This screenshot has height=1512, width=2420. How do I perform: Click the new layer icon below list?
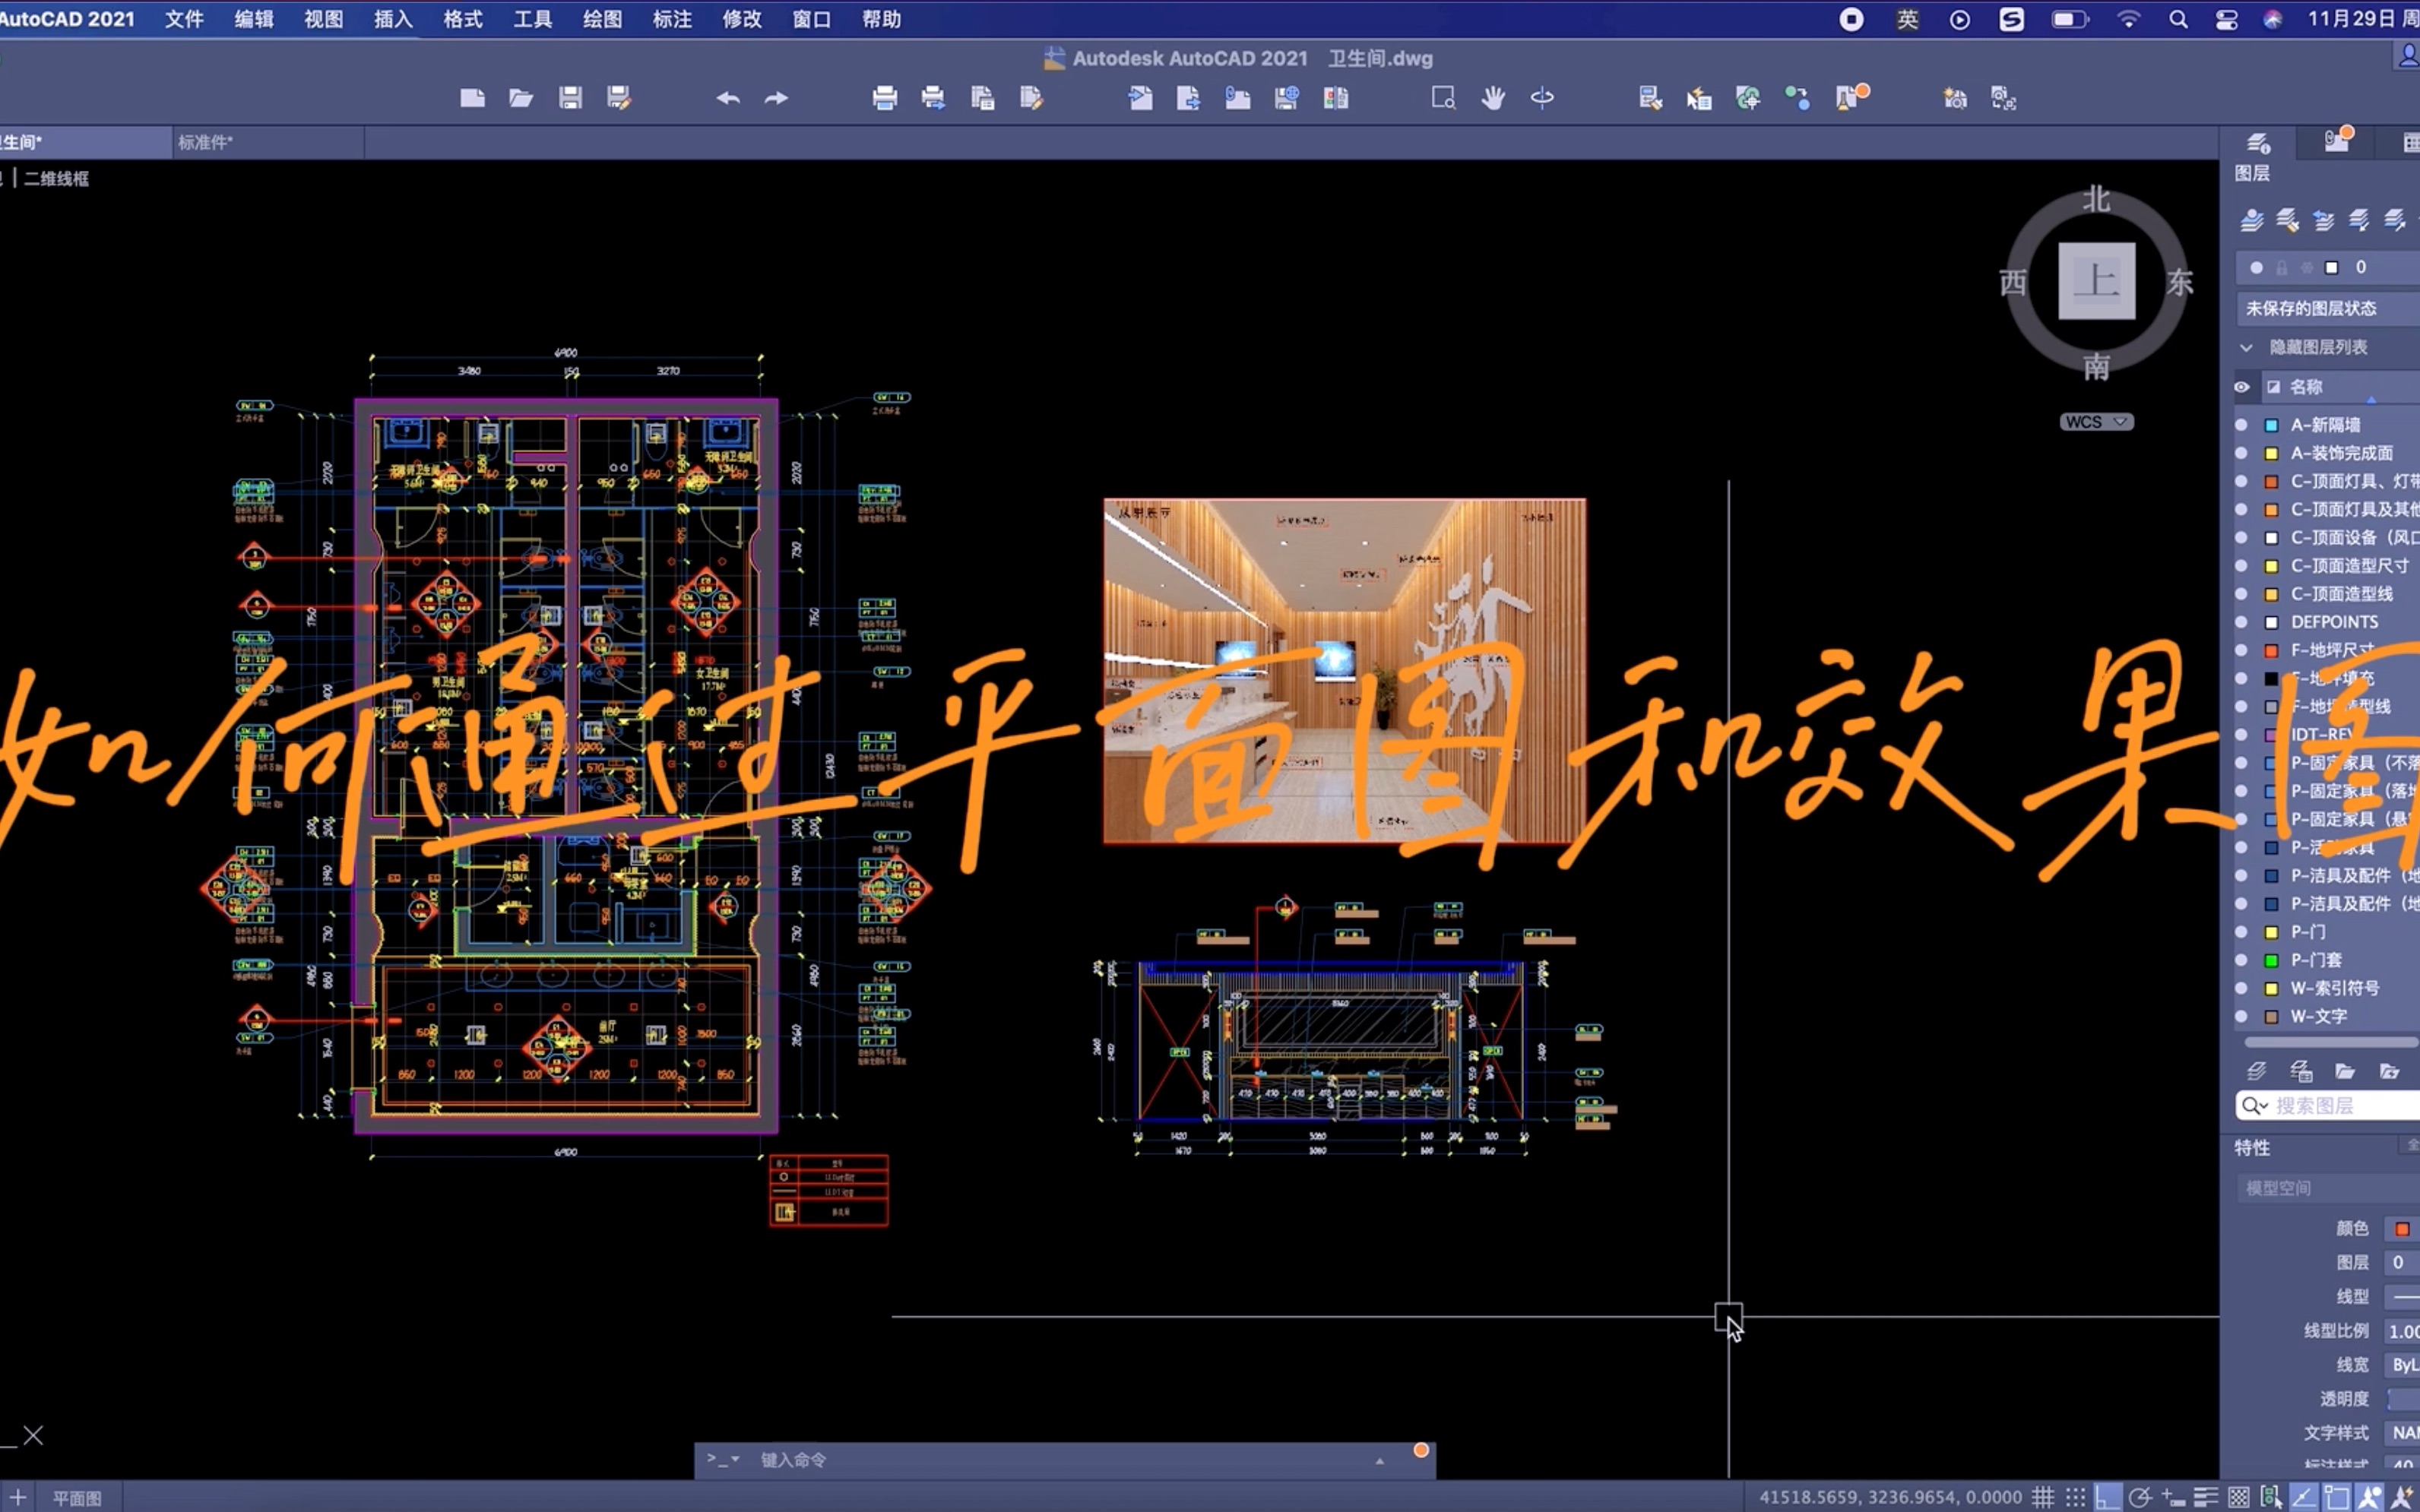click(x=2256, y=1071)
